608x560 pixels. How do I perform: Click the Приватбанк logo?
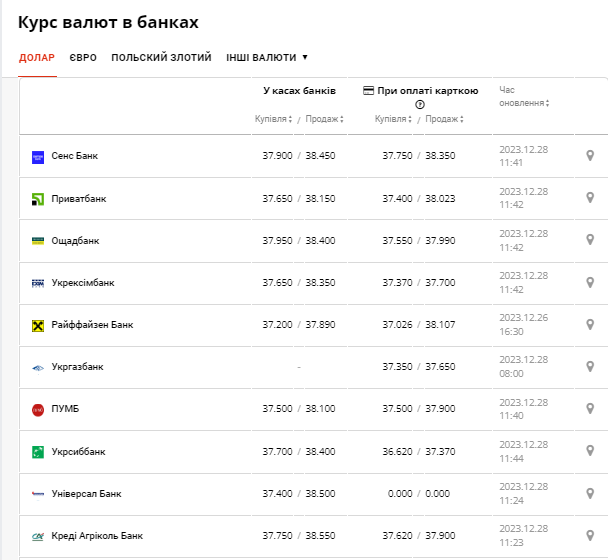point(38,199)
